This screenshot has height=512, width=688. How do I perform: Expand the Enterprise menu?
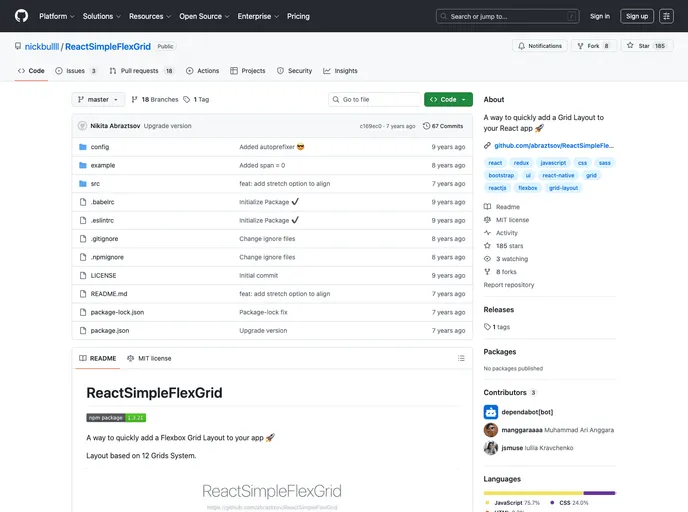tap(258, 16)
